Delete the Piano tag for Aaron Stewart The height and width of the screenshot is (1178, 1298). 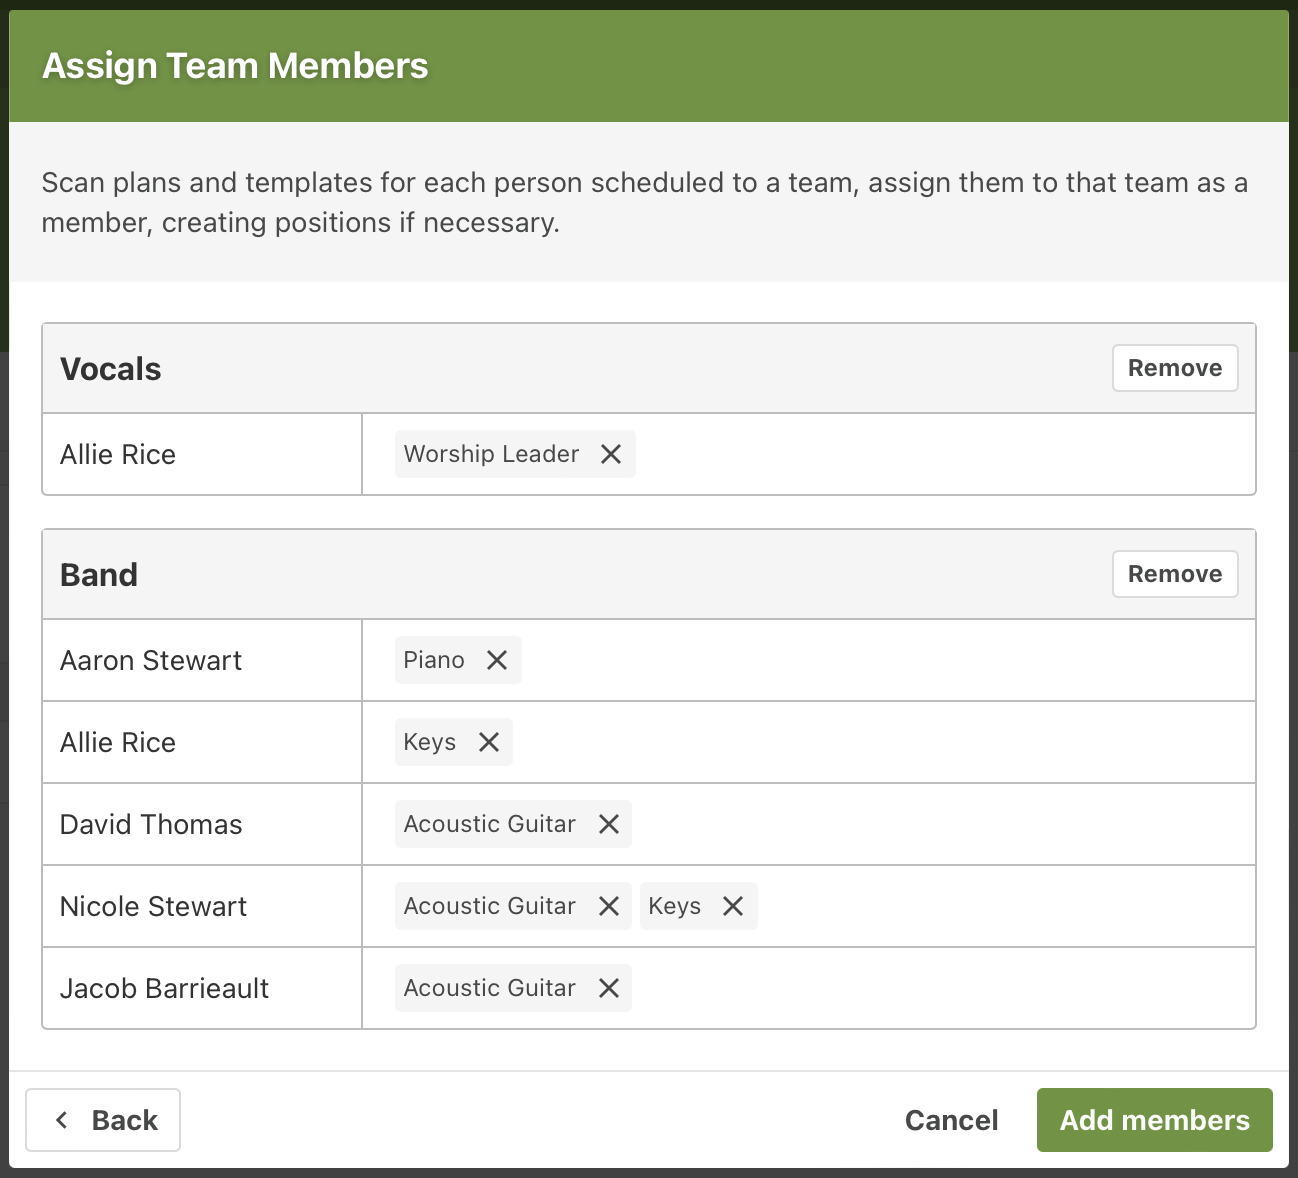[497, 660]
